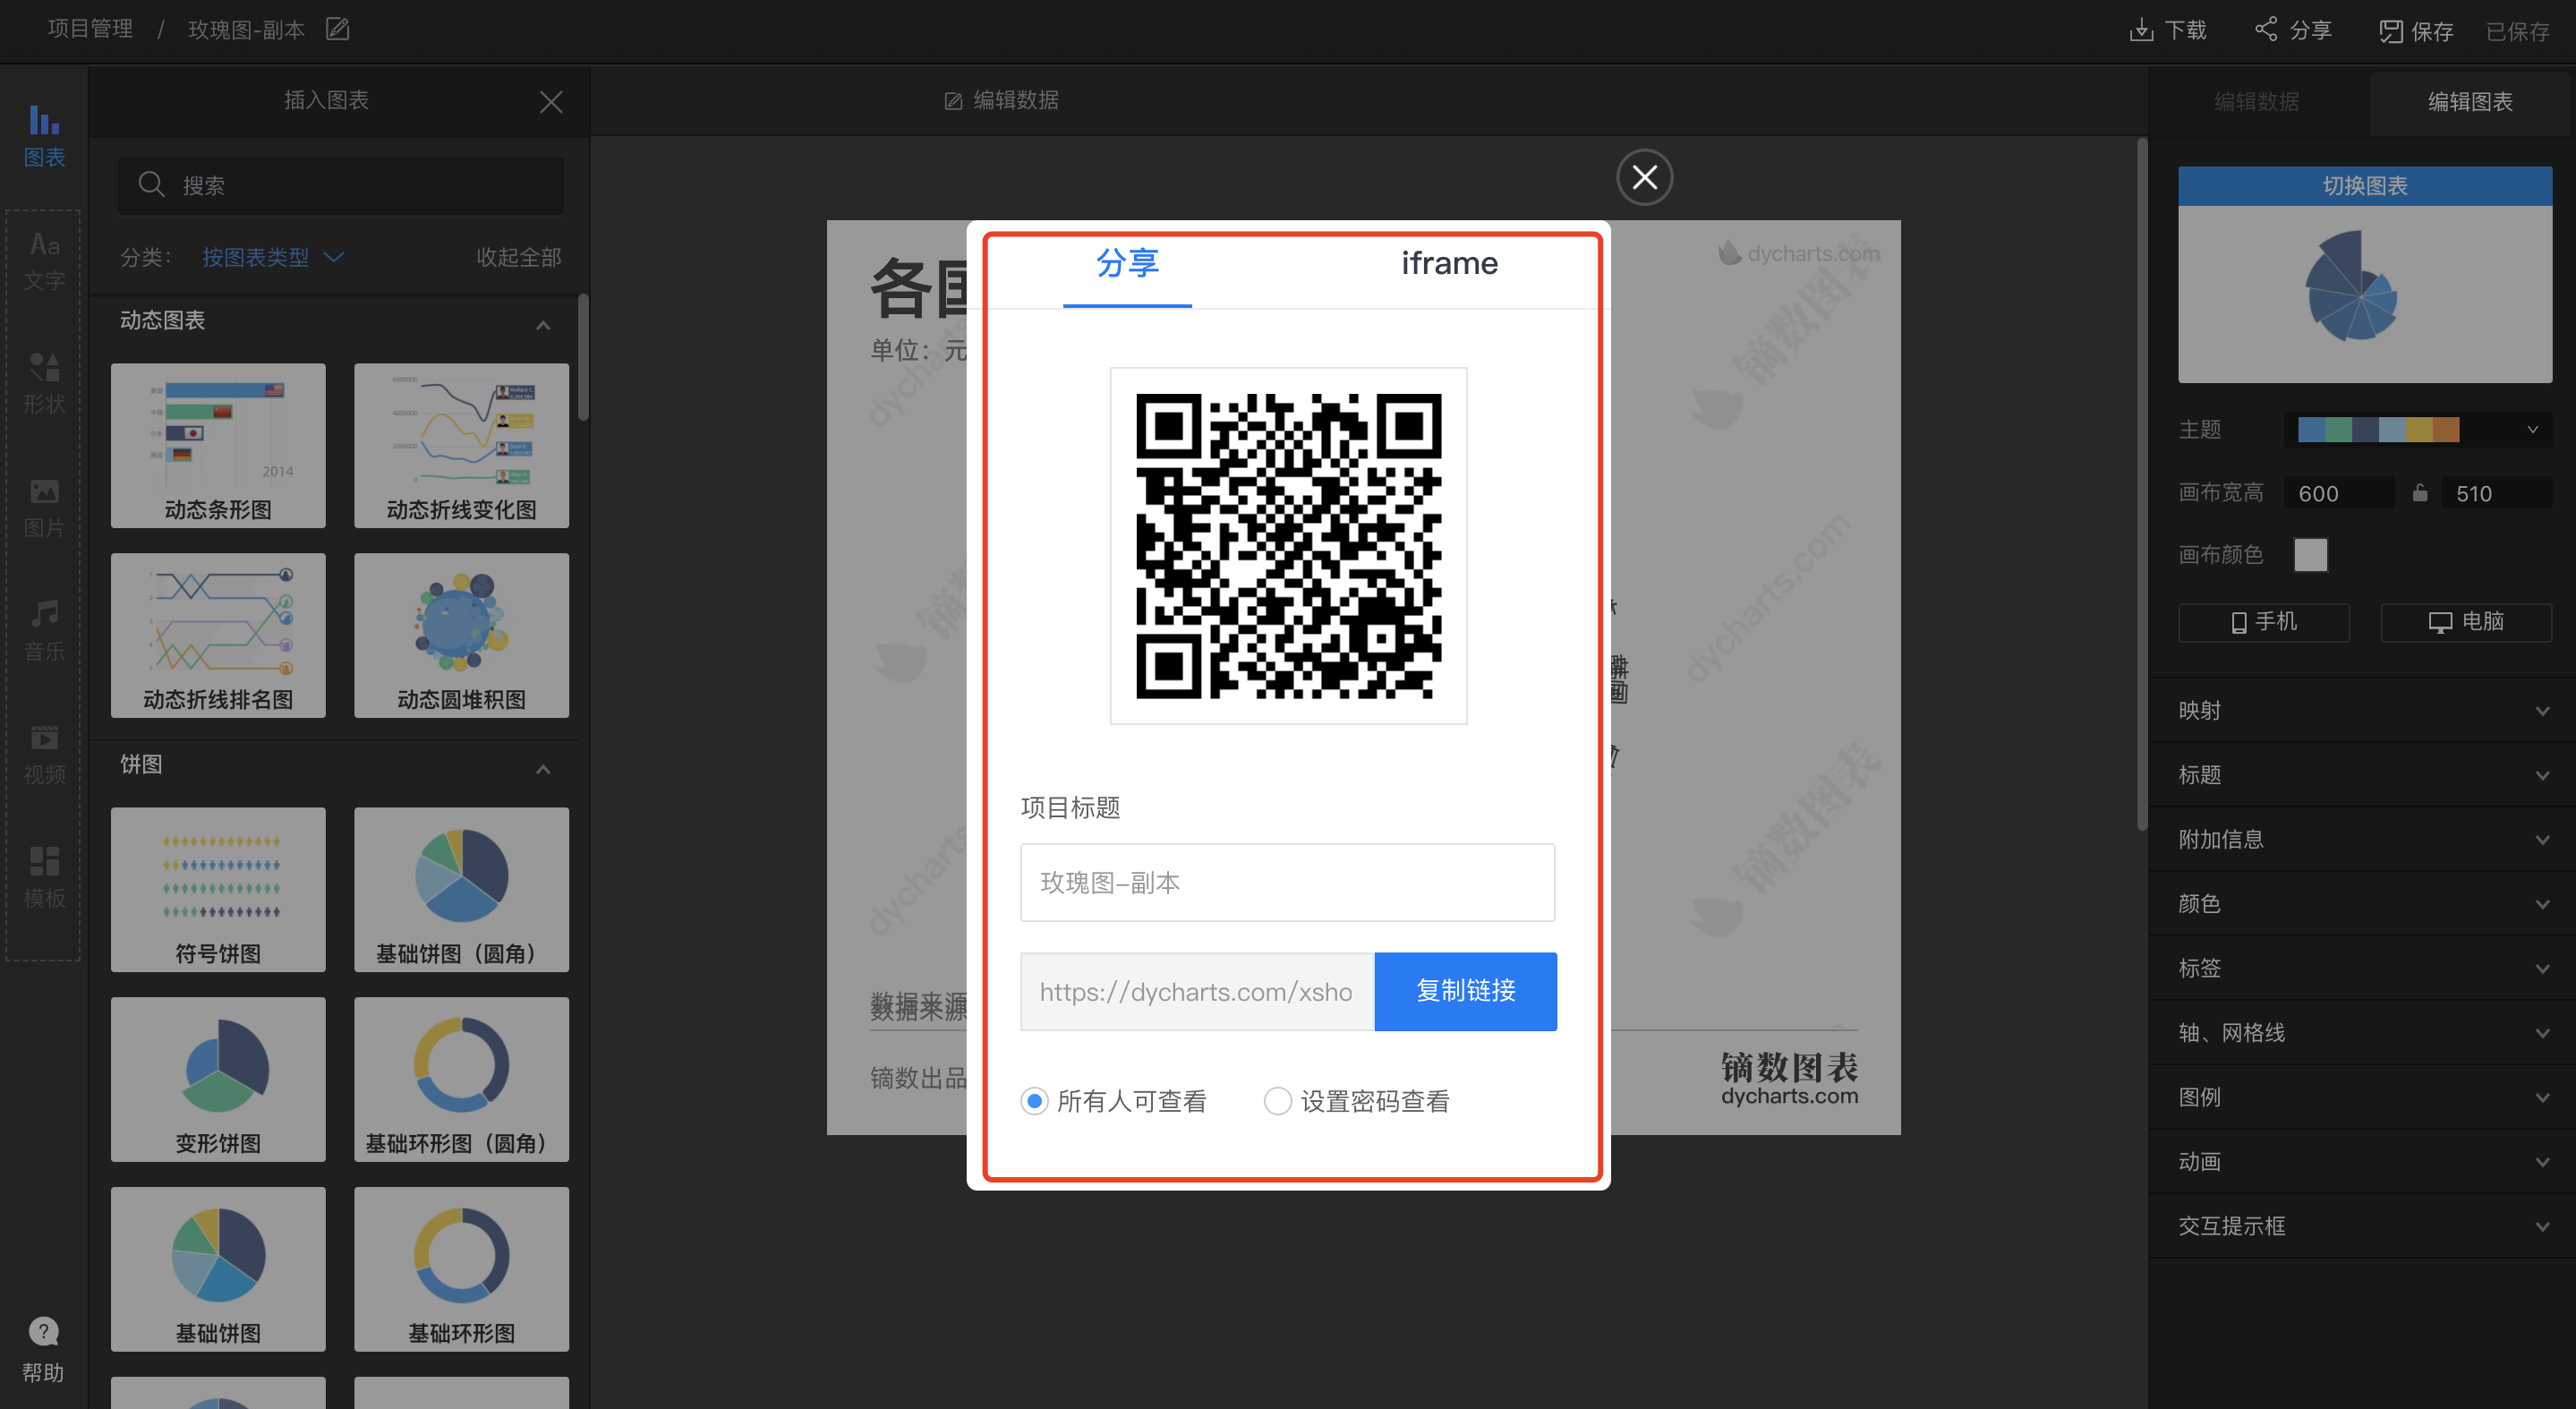Click the 手机 phone preview button
The width and height of the screenshot is (2576, 1409).
[2263, 622]
